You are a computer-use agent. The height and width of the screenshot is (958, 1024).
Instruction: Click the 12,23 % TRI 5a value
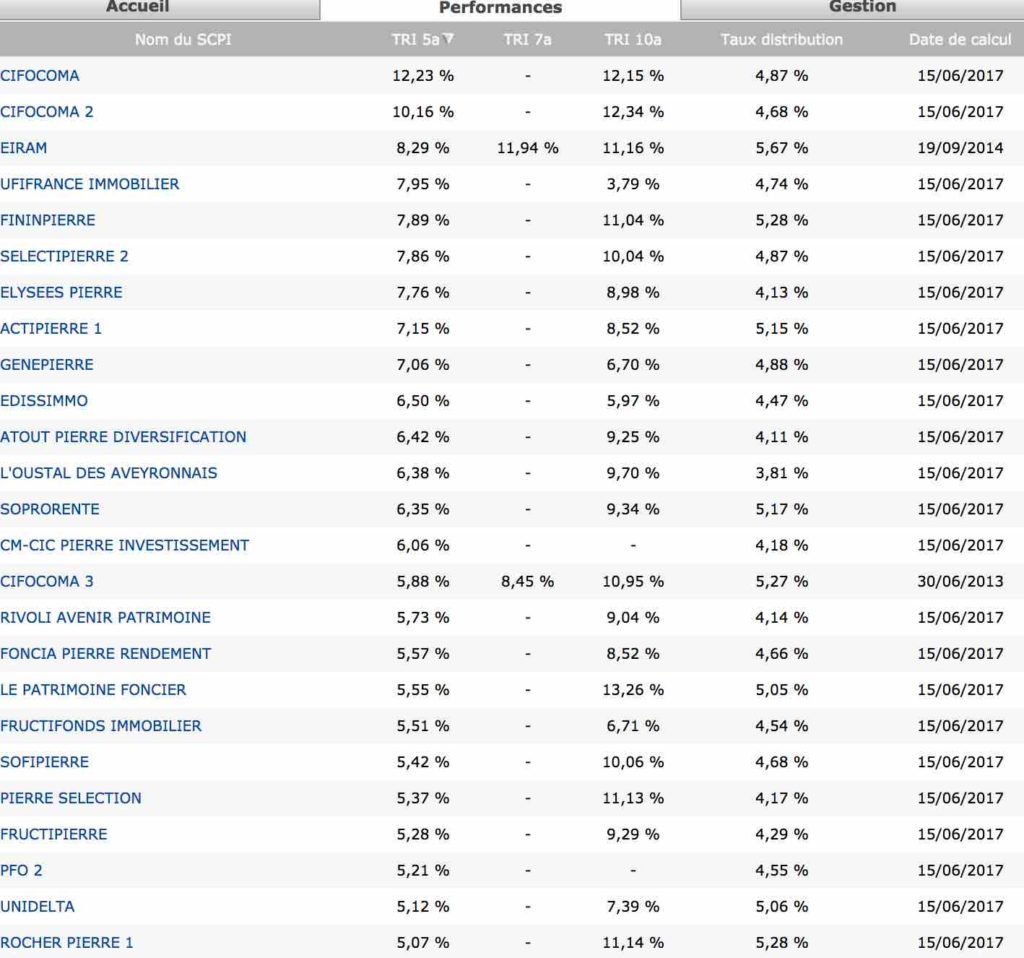(423, 76)
